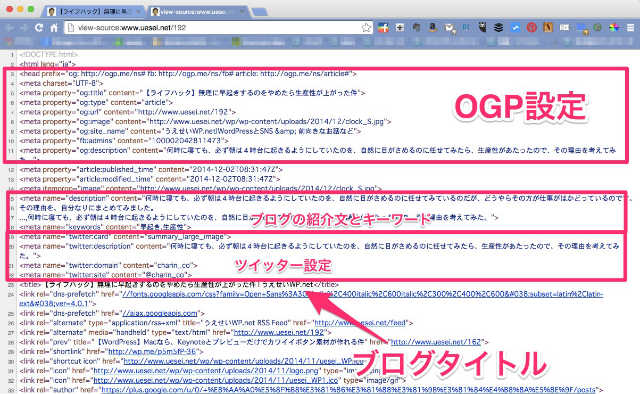Click the meta charset="UTF-8" line
The image size is (640, 394).
point(61,83)
